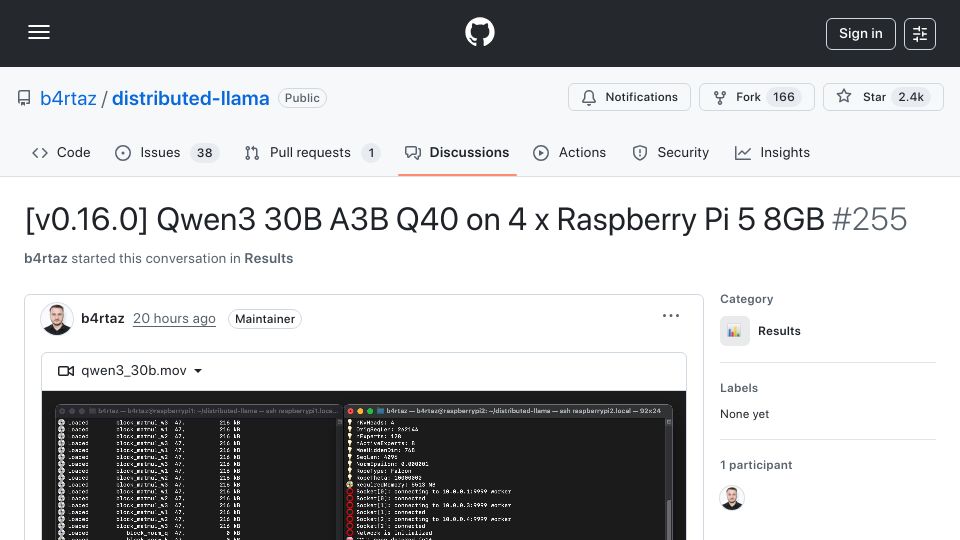Click the Pull requests branch icon
This screenshot has width=960, height=540.
click(252, 153)
